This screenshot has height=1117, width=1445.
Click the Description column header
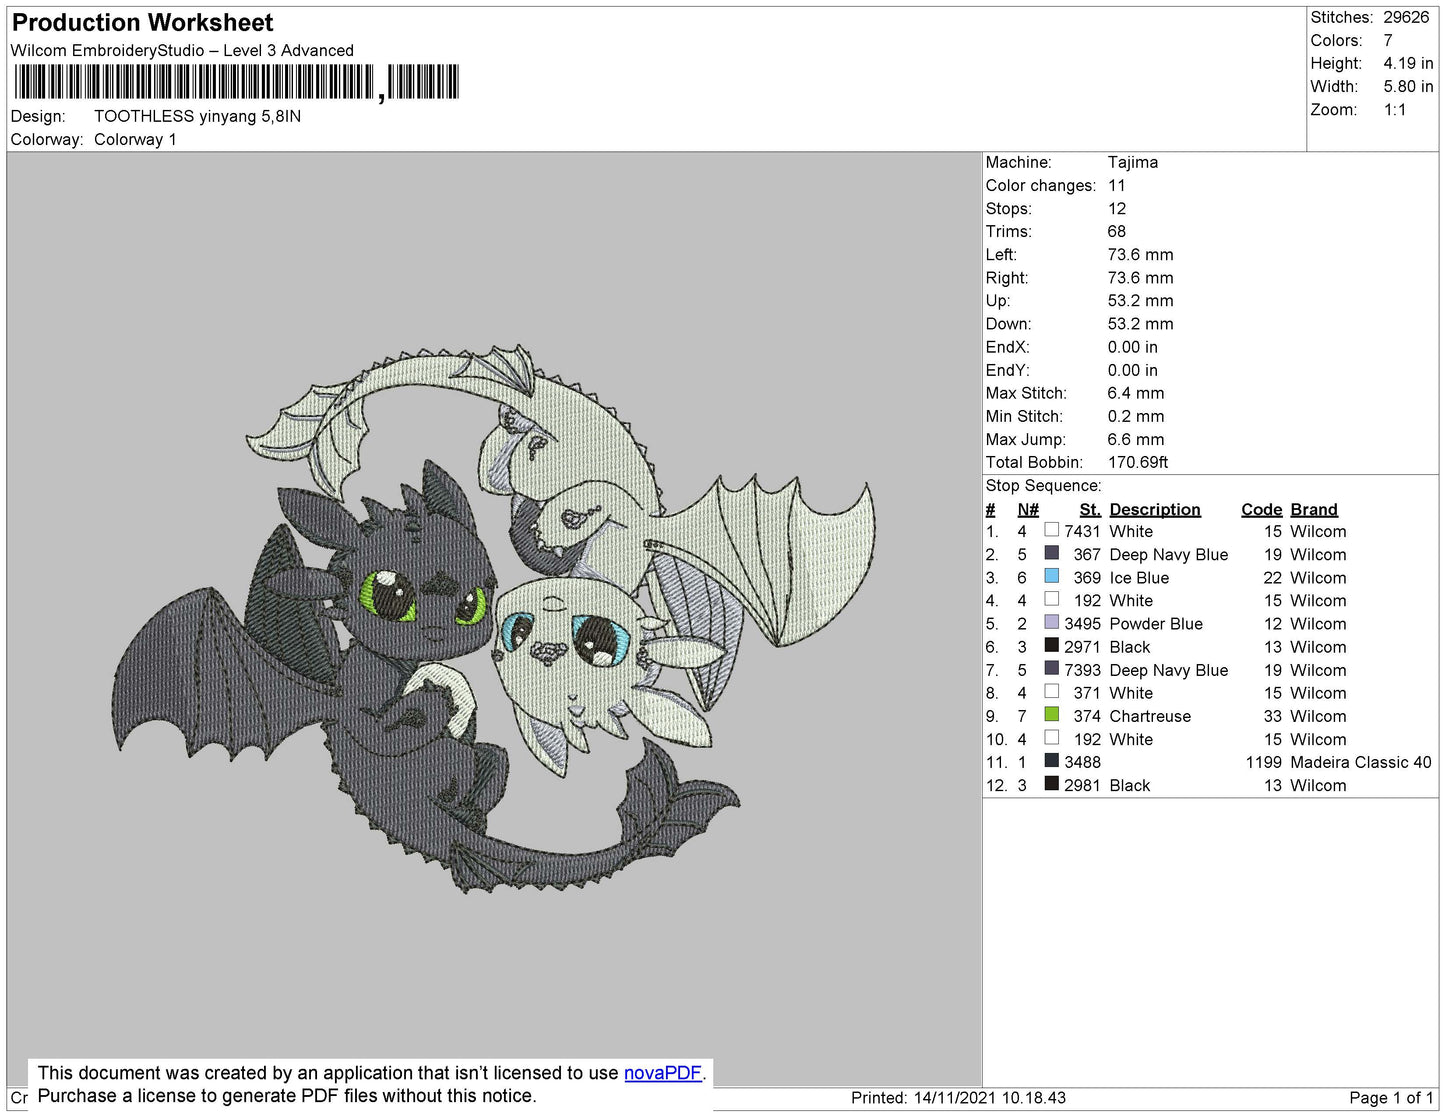(x=1154, y=509)
